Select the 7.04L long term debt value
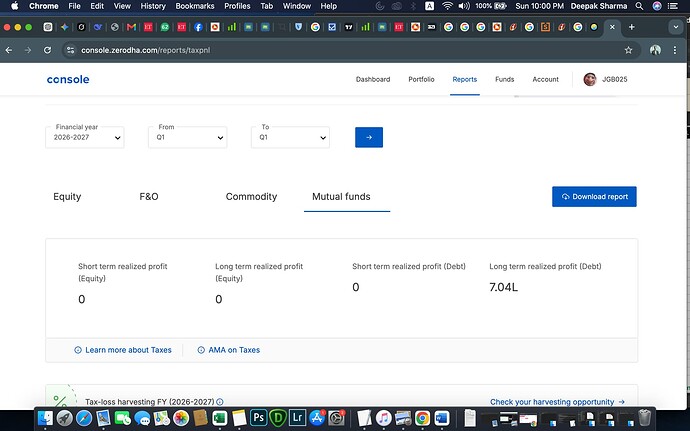The height and width of the screenshot is (431, 690). pos(503,287)
